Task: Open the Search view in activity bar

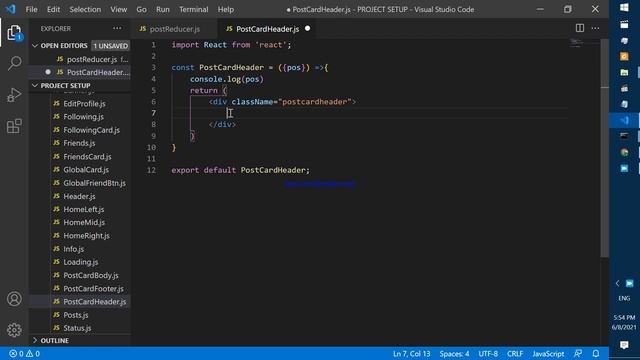Action: click(14, 63)
